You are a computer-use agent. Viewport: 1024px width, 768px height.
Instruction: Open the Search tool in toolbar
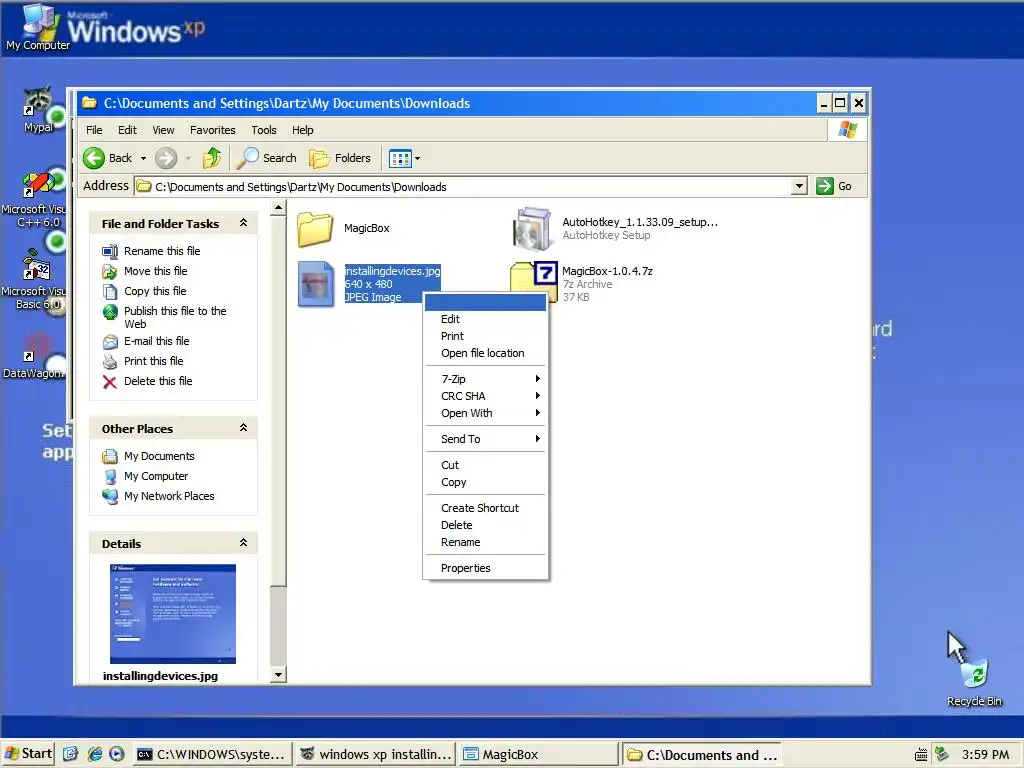pyautogui.click(x=267, y=158)
